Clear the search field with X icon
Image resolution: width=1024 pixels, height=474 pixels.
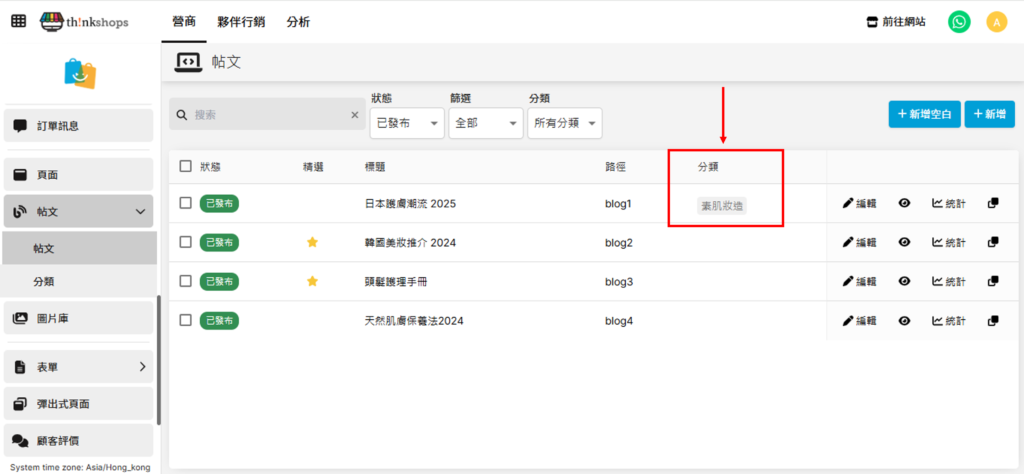point(354,115)
